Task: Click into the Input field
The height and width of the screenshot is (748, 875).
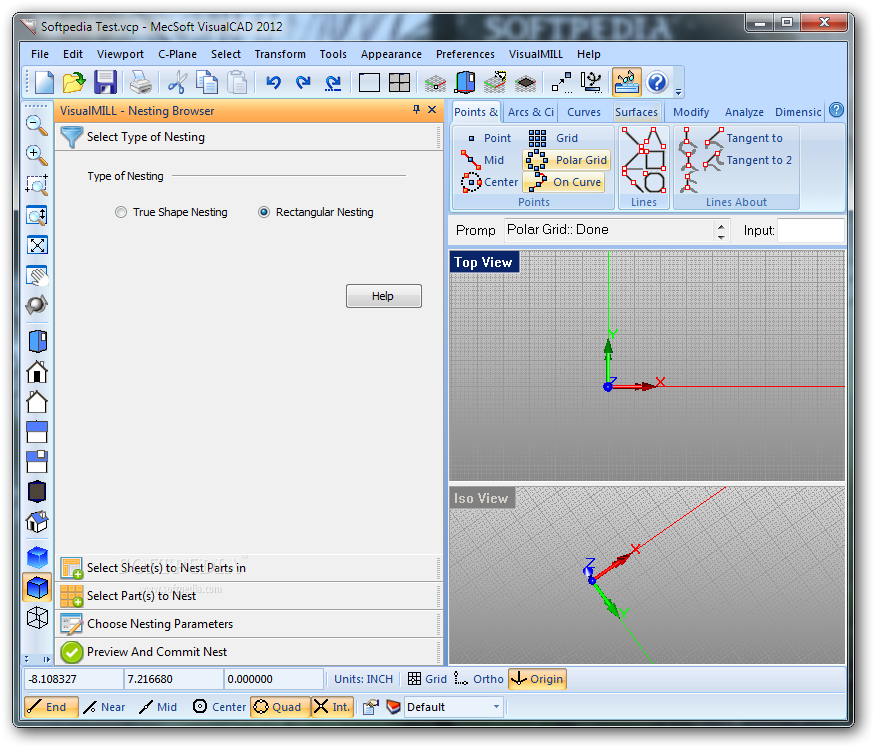Action: (x=811, y=230)
